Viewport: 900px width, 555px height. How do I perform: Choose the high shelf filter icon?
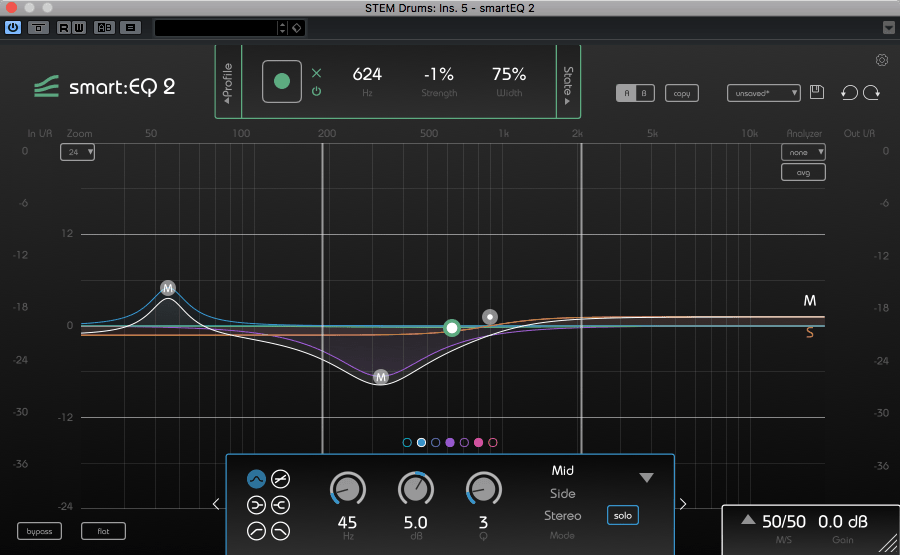(x=280, y=505)
